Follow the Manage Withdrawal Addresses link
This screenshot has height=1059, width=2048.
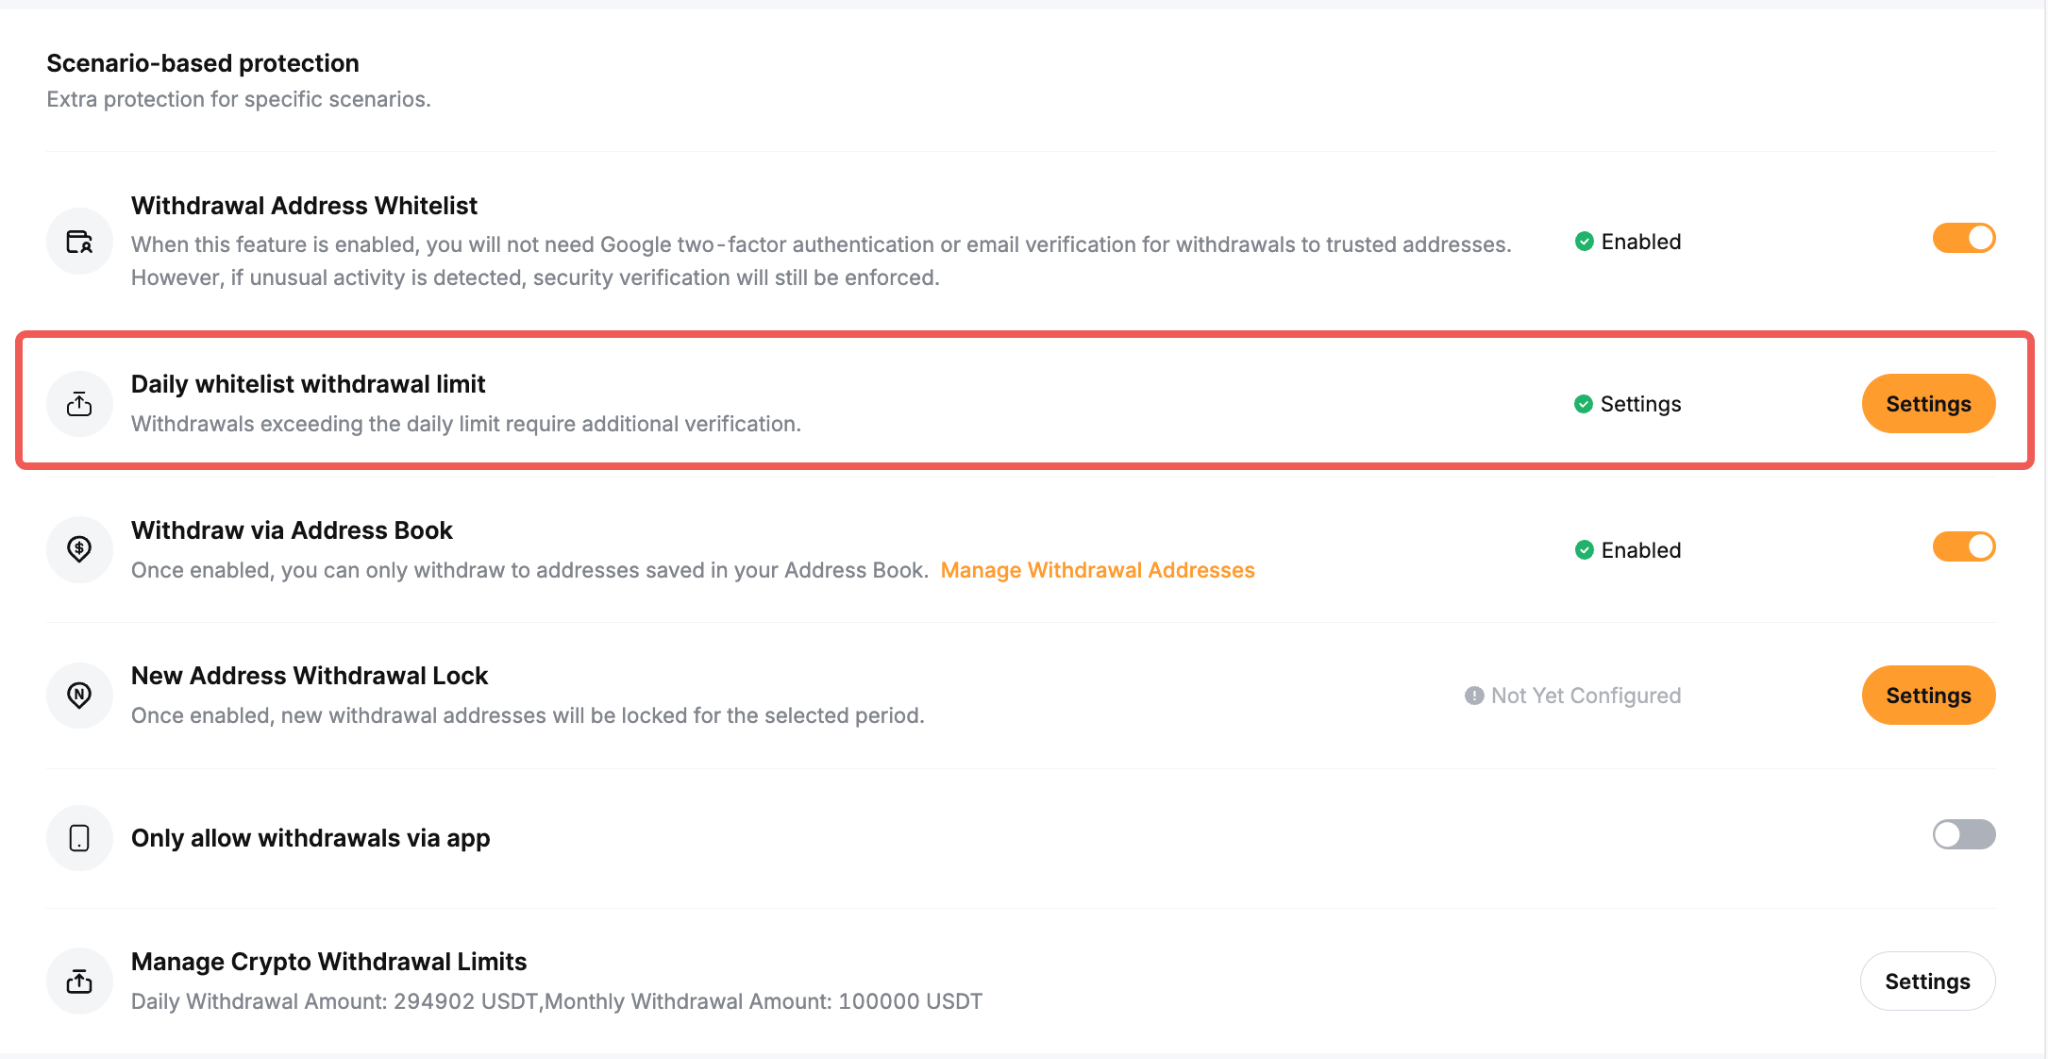pos(1097,570)
